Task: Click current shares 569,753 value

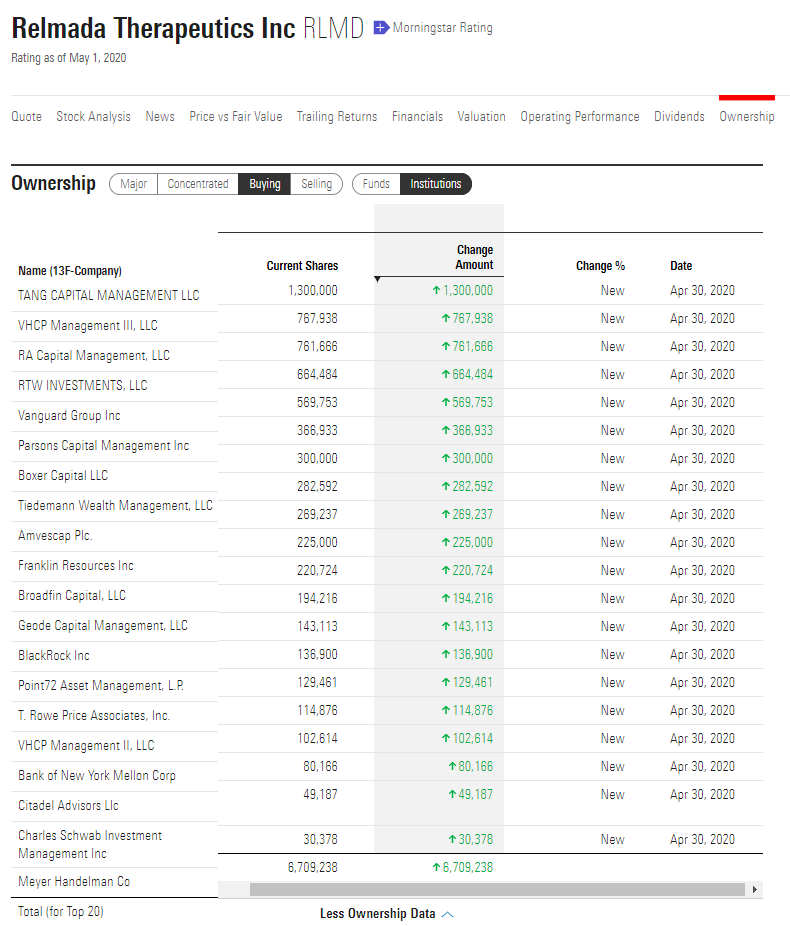Action: pyautogui.click(x=317, y=403)
